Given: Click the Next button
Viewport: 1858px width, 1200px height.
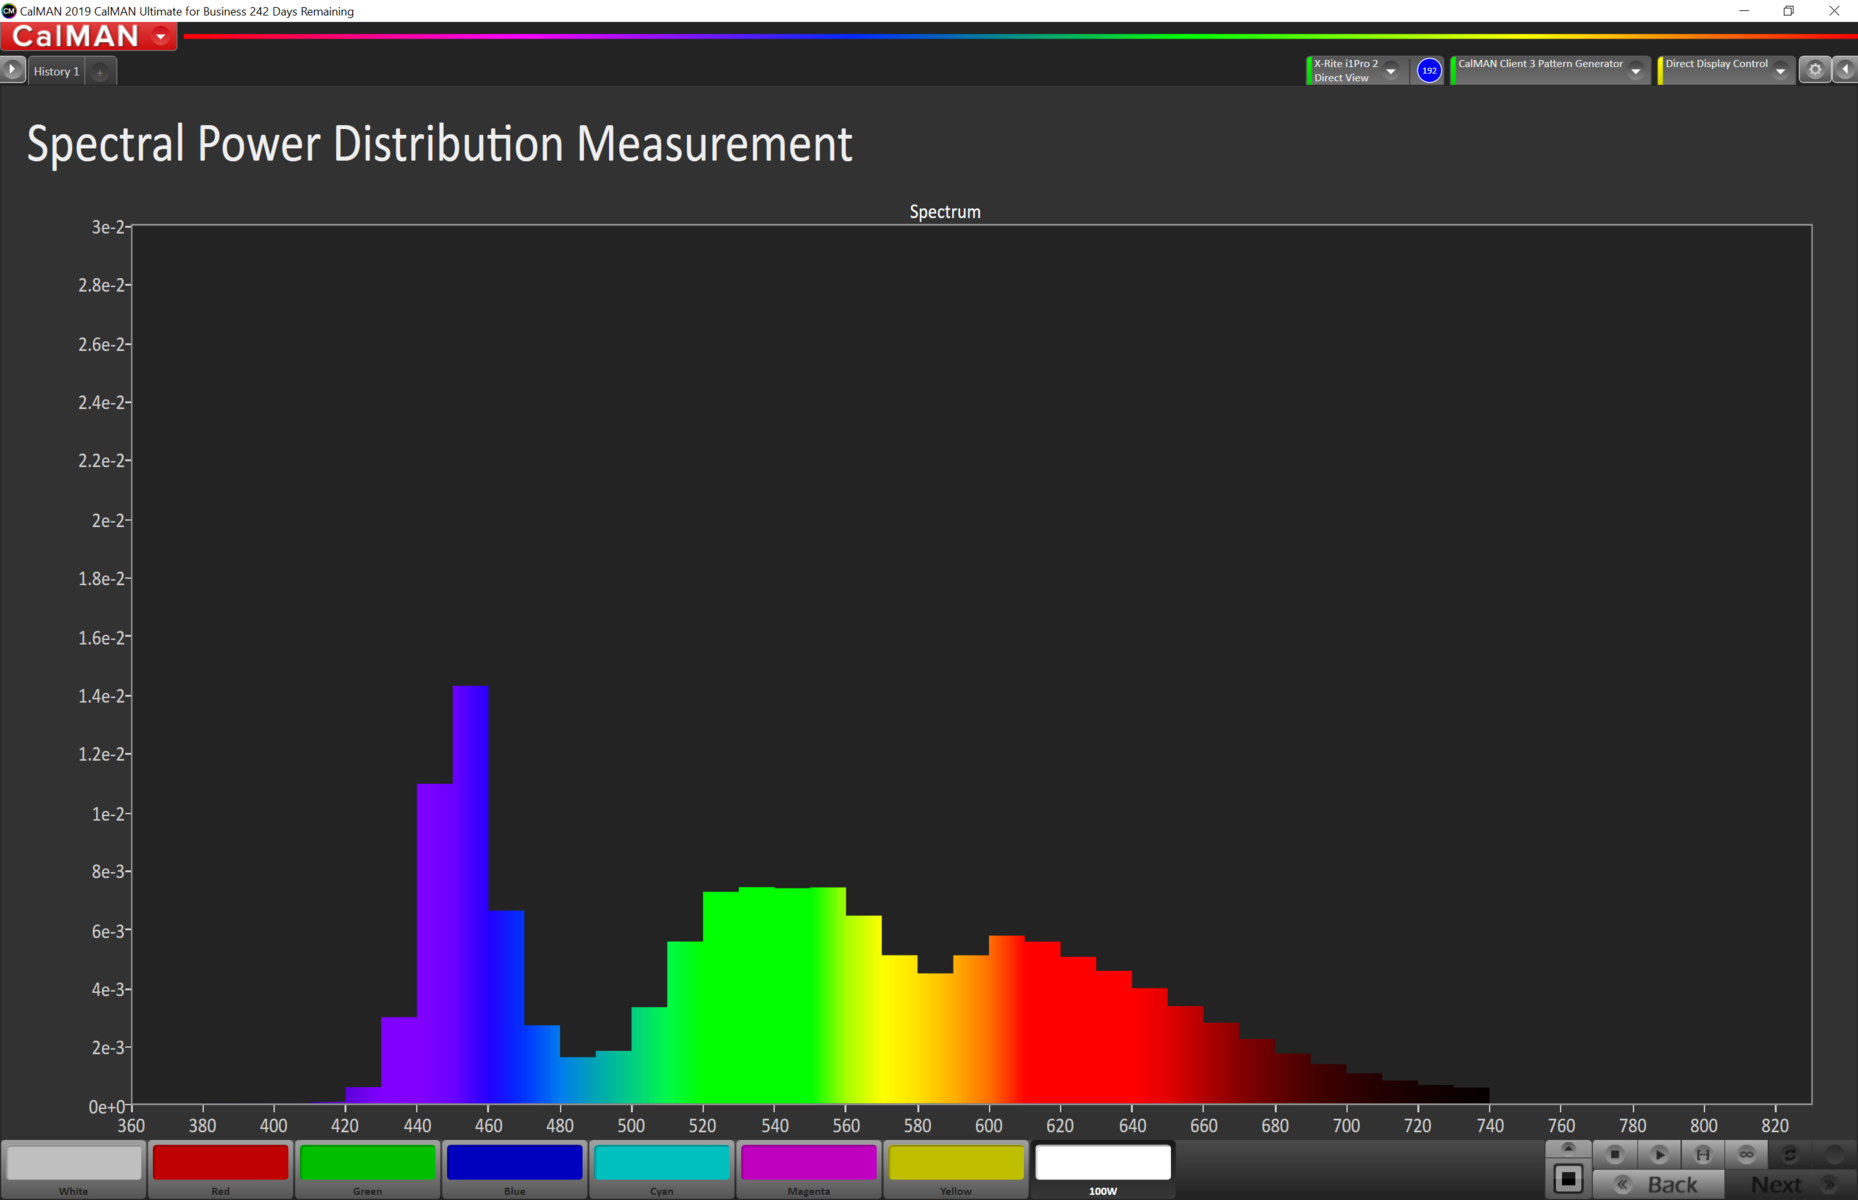Looking at the screenshot, I should (x=1791, y=1184).
